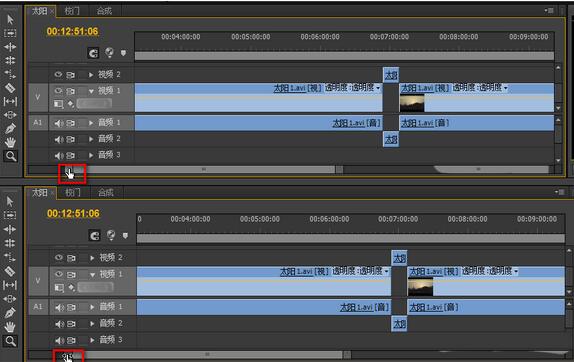Hide 视频 2 track with eye icon, upper timeline
The height and width of the screenshot is (362, 574).
pyautogui.click(x=58, y=75)
